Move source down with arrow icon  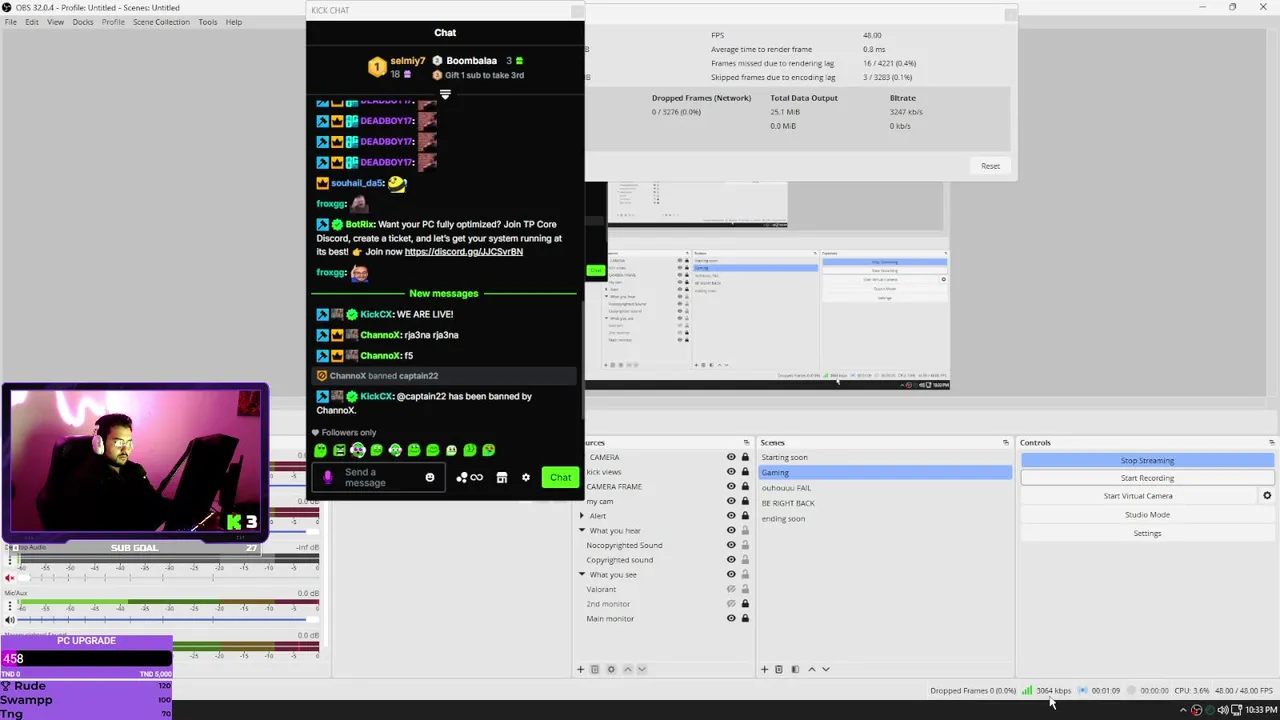point(641,669)
